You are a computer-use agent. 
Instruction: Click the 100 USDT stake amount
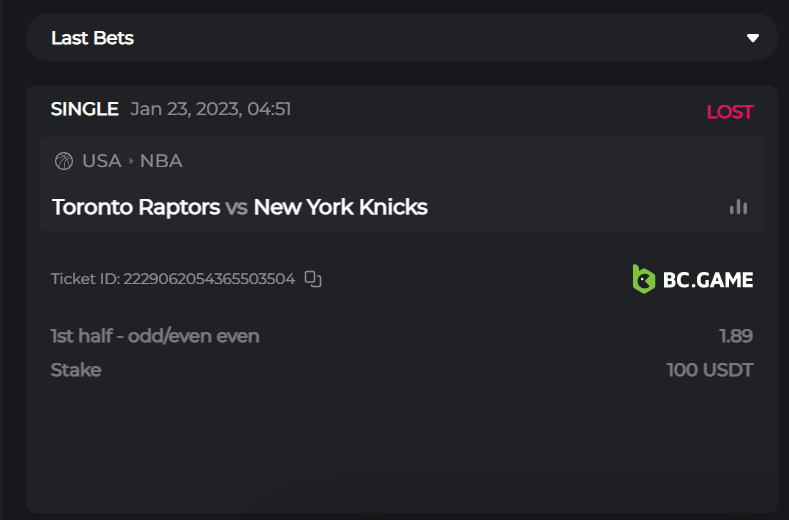[x=709, y=370]
